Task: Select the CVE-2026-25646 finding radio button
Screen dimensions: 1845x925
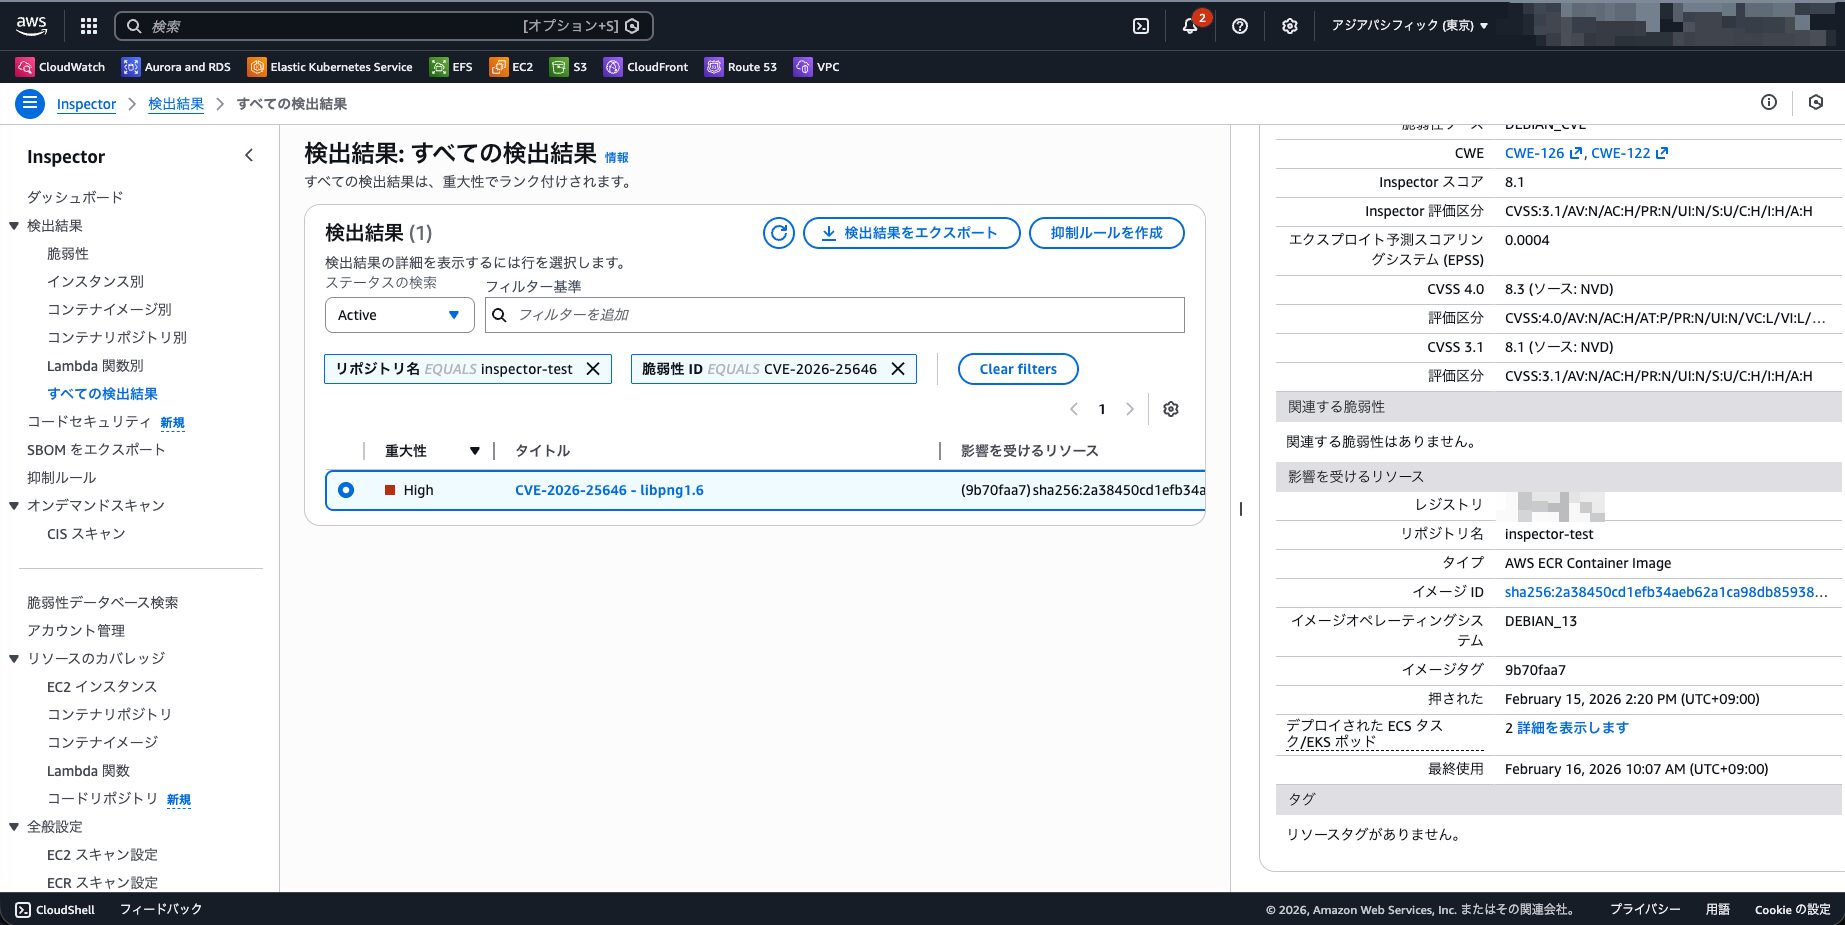Action: 346,490
